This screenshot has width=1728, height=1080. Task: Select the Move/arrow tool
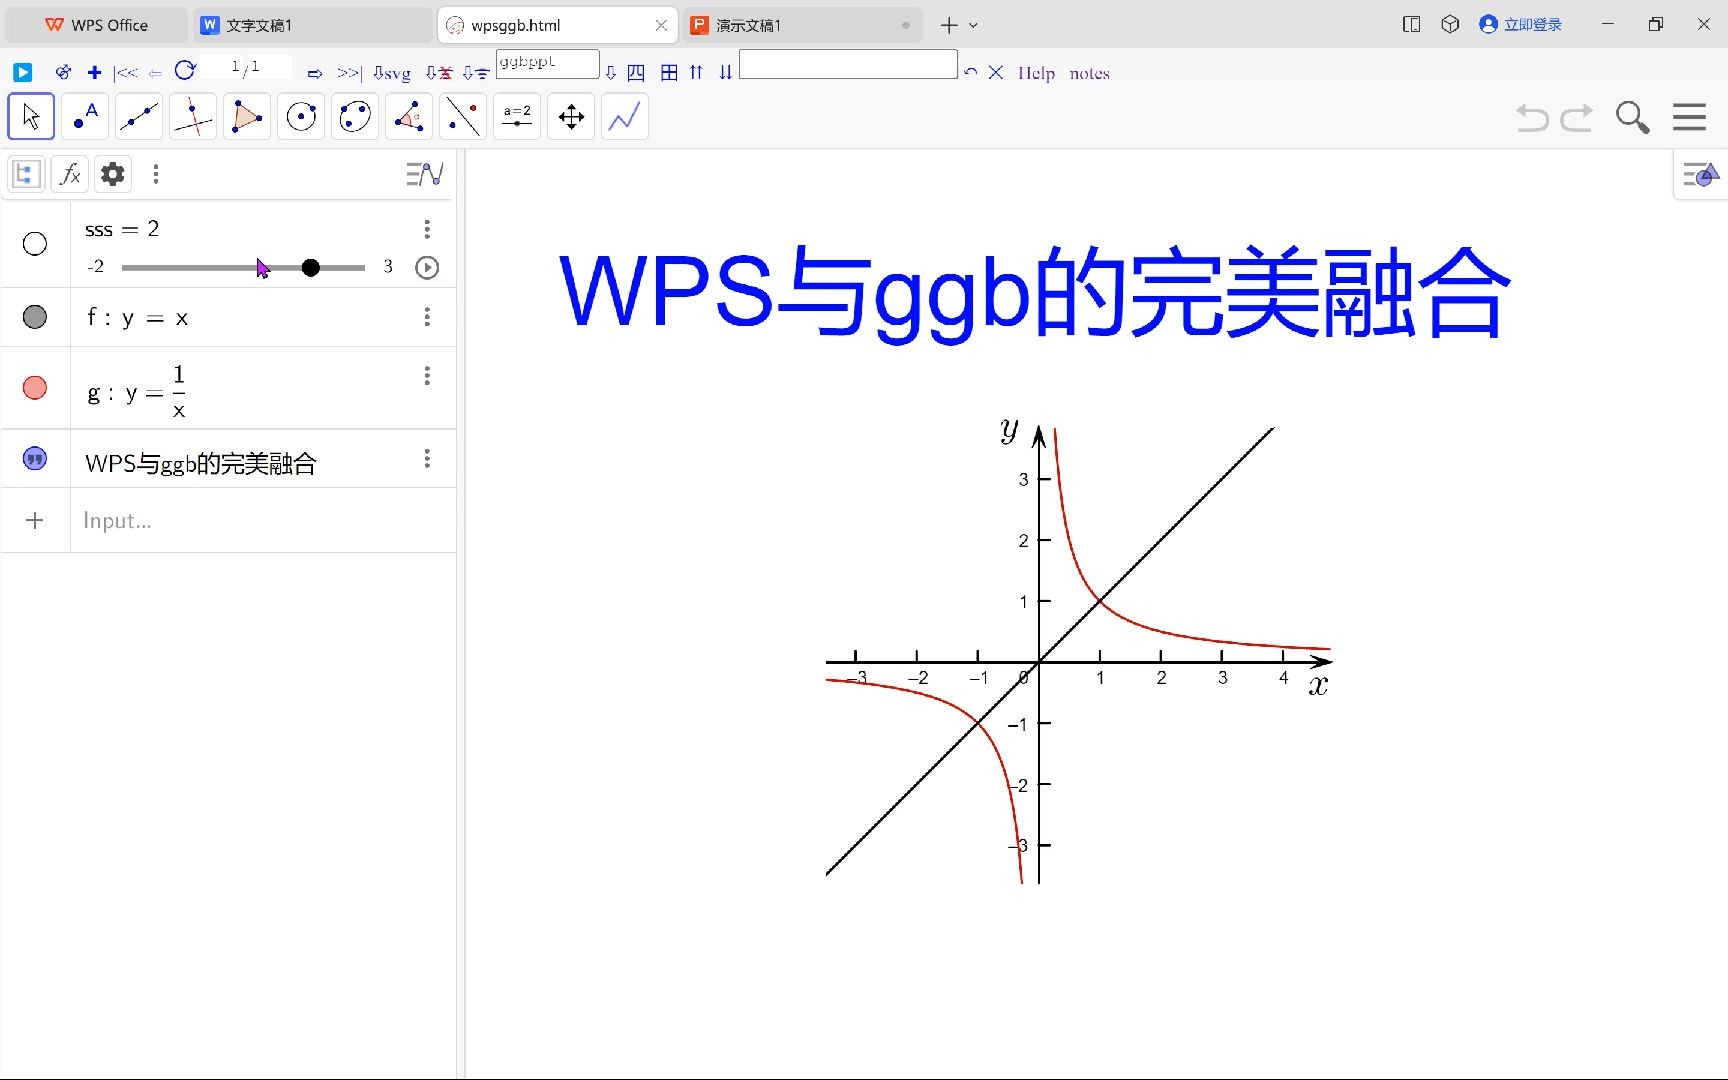(x=30, y=116)
